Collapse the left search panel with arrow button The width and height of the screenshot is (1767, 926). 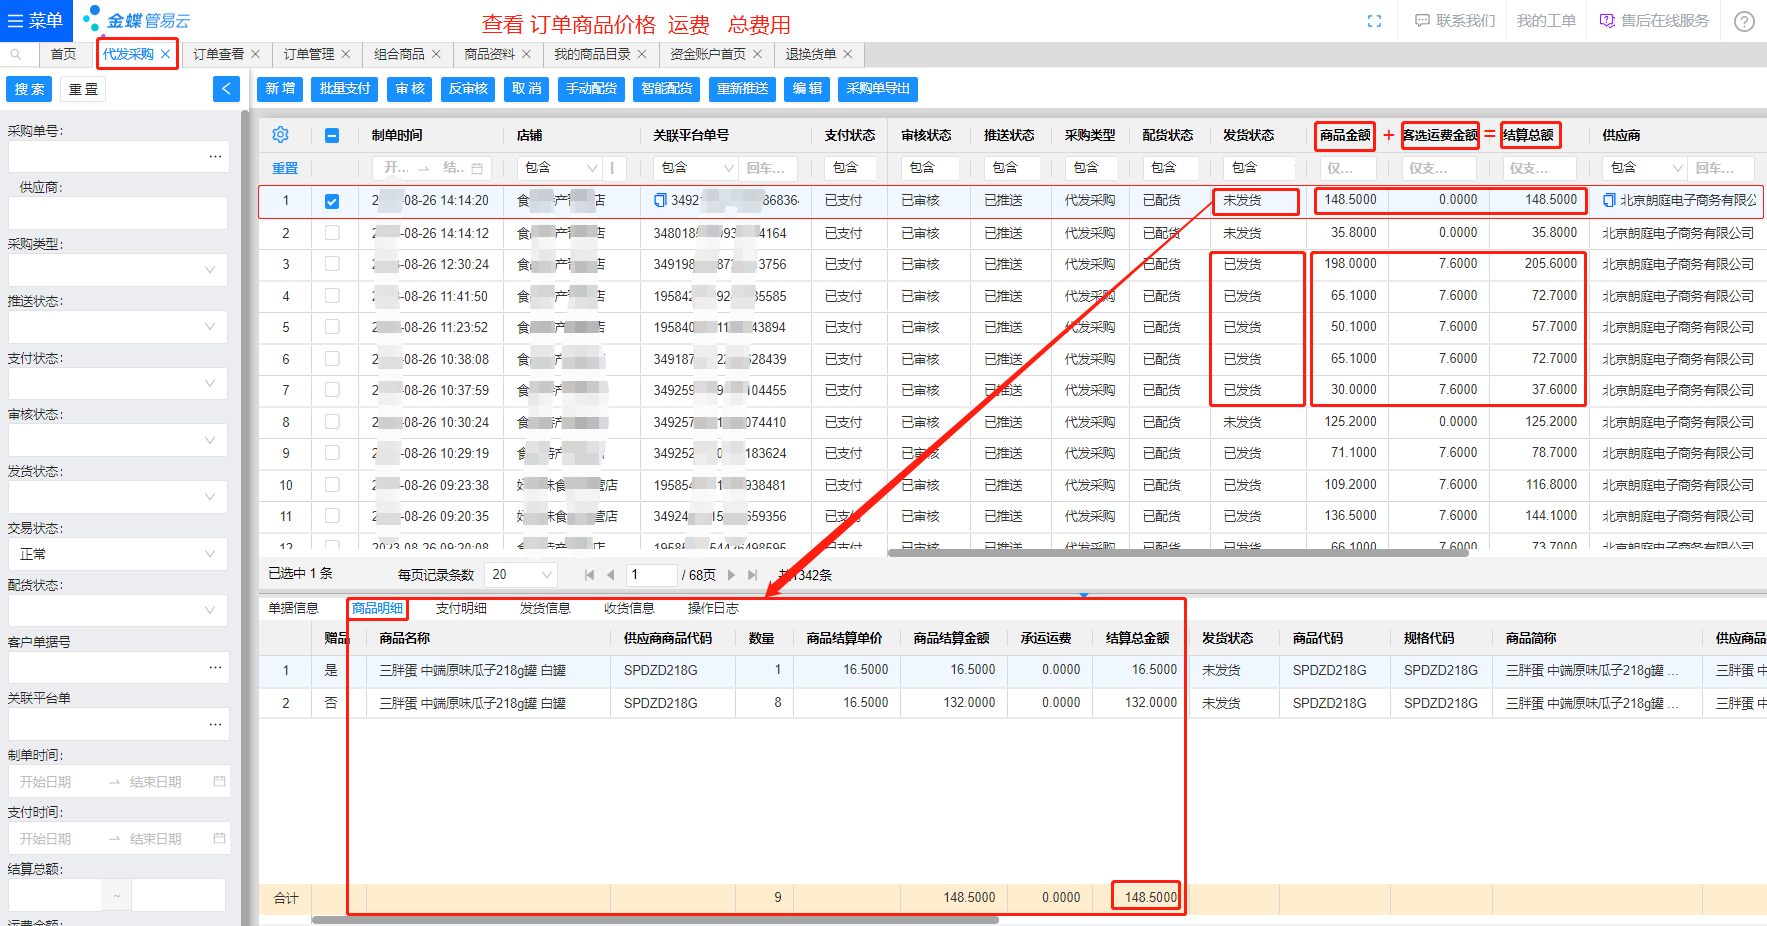(226, 89)
